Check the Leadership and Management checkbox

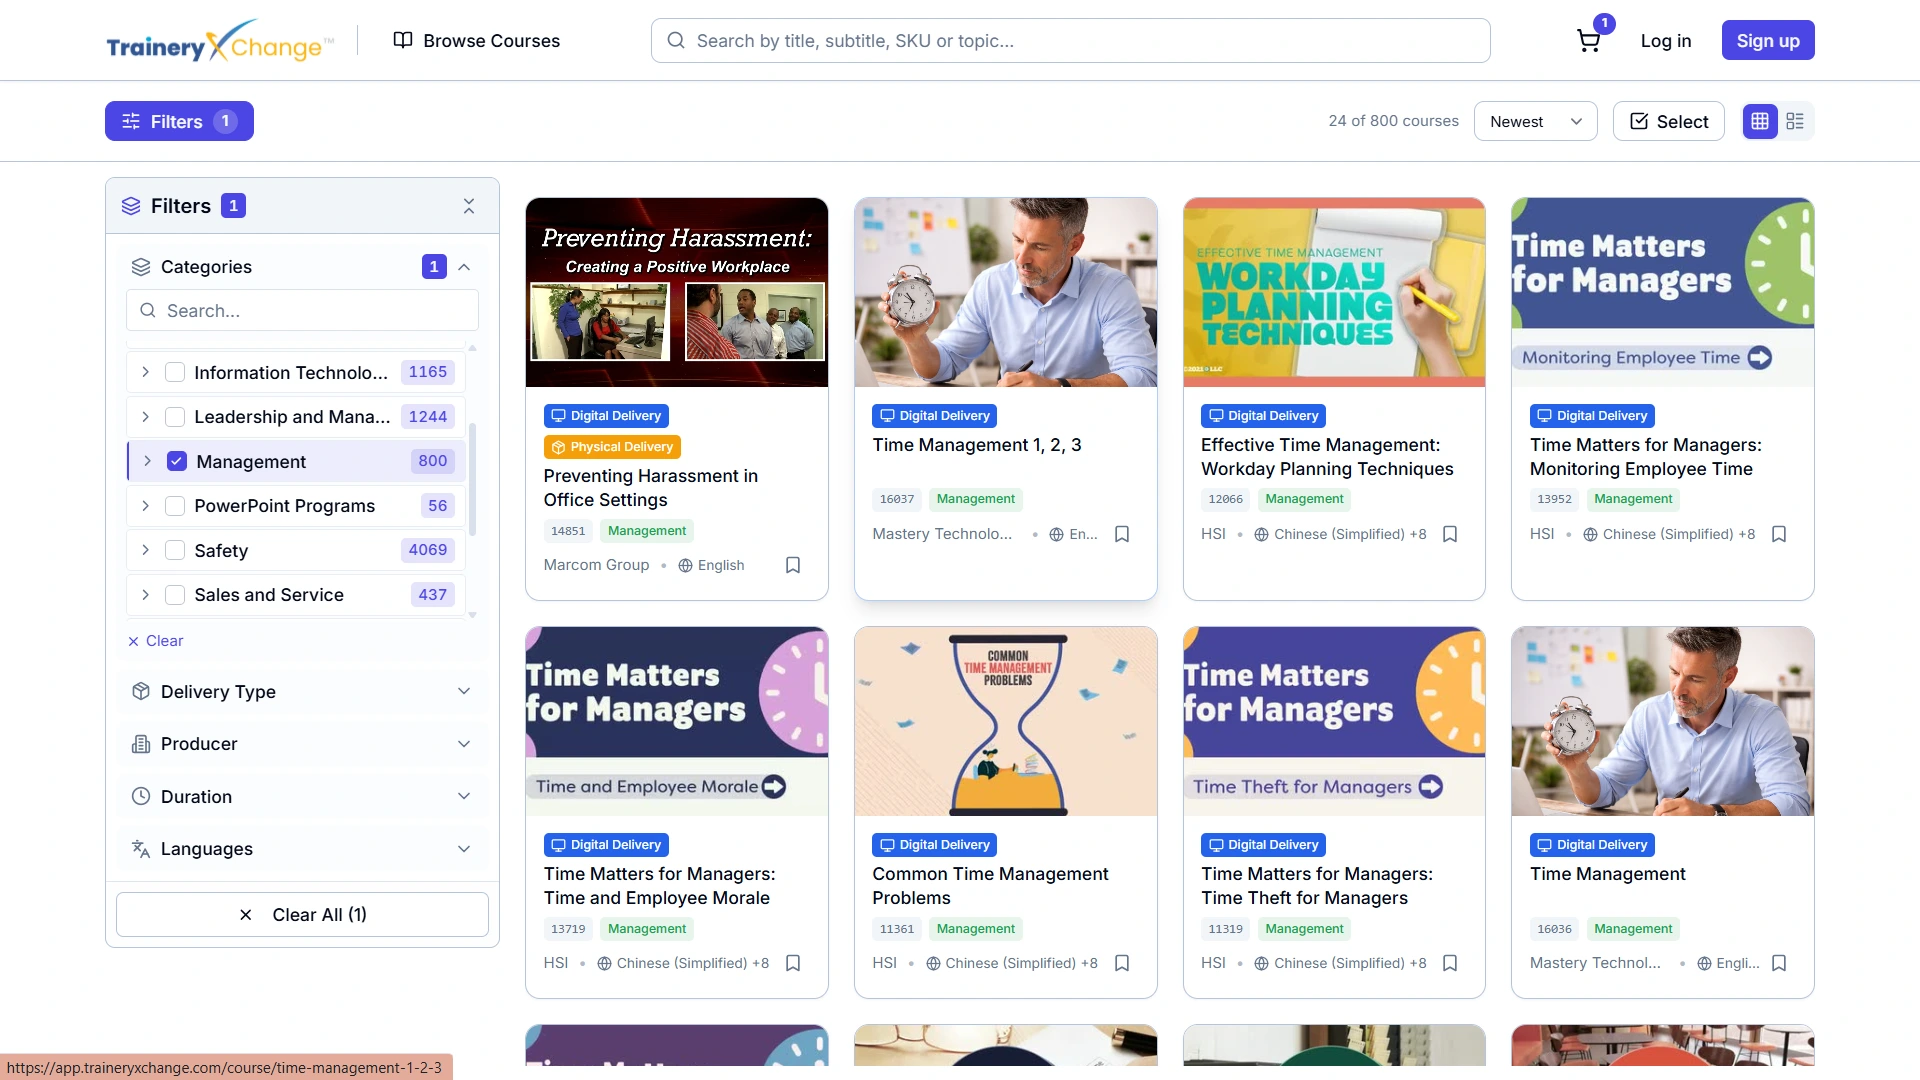[175, 417]
